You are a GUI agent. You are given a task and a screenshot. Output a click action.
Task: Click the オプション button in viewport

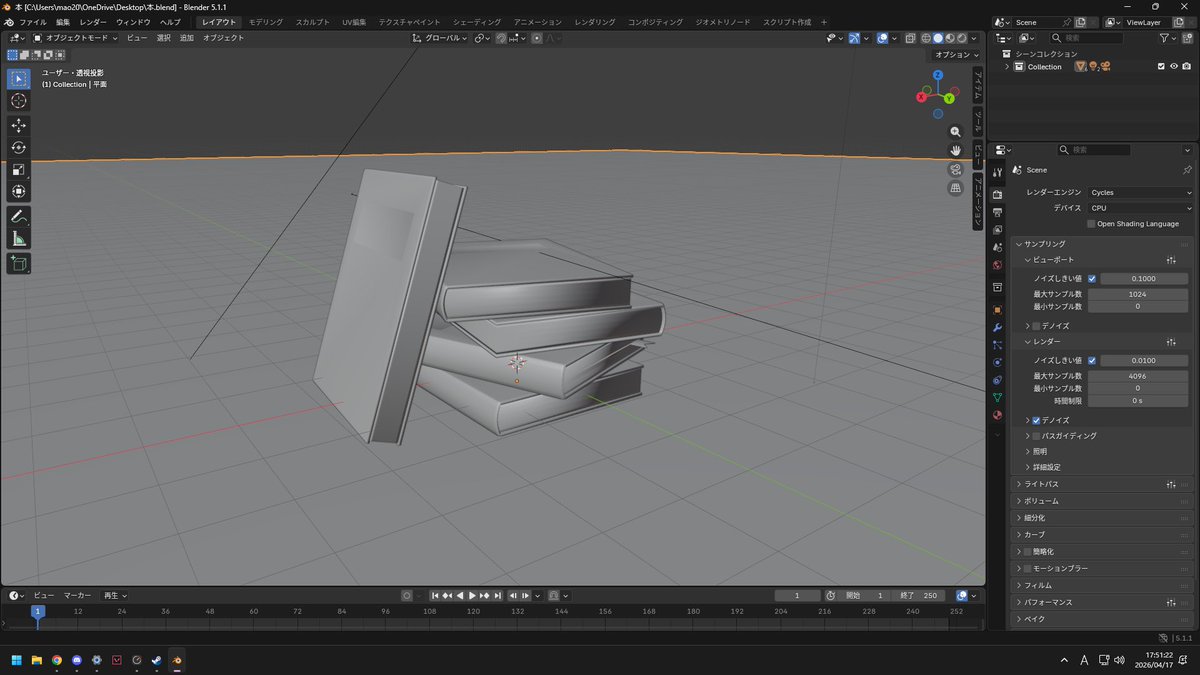click(x=954, y=55)
